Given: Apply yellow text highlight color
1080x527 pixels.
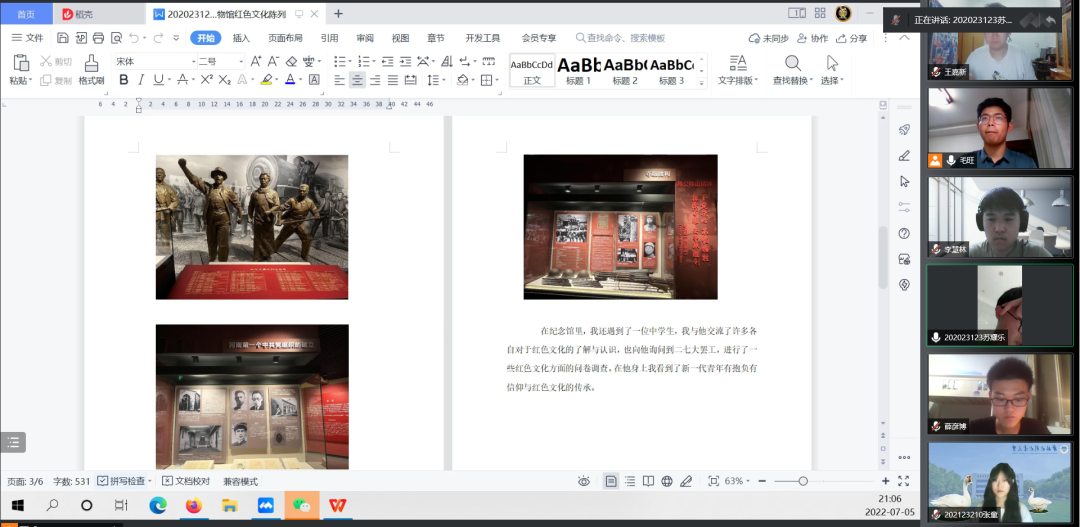Looking at the screenshot, I should pyautogui.click(x=266, y=80).
